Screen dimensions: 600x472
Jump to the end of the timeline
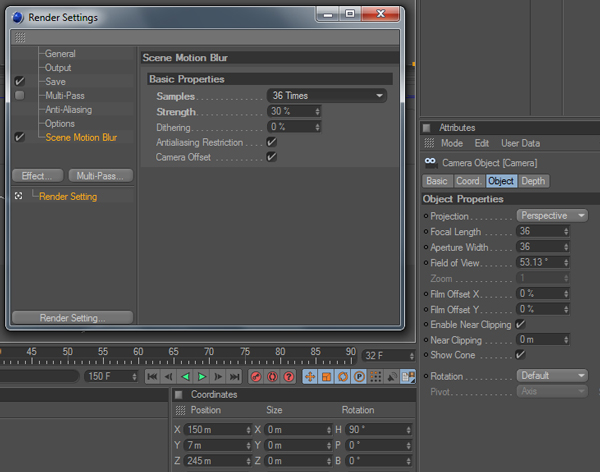click(x=234, y=376)
